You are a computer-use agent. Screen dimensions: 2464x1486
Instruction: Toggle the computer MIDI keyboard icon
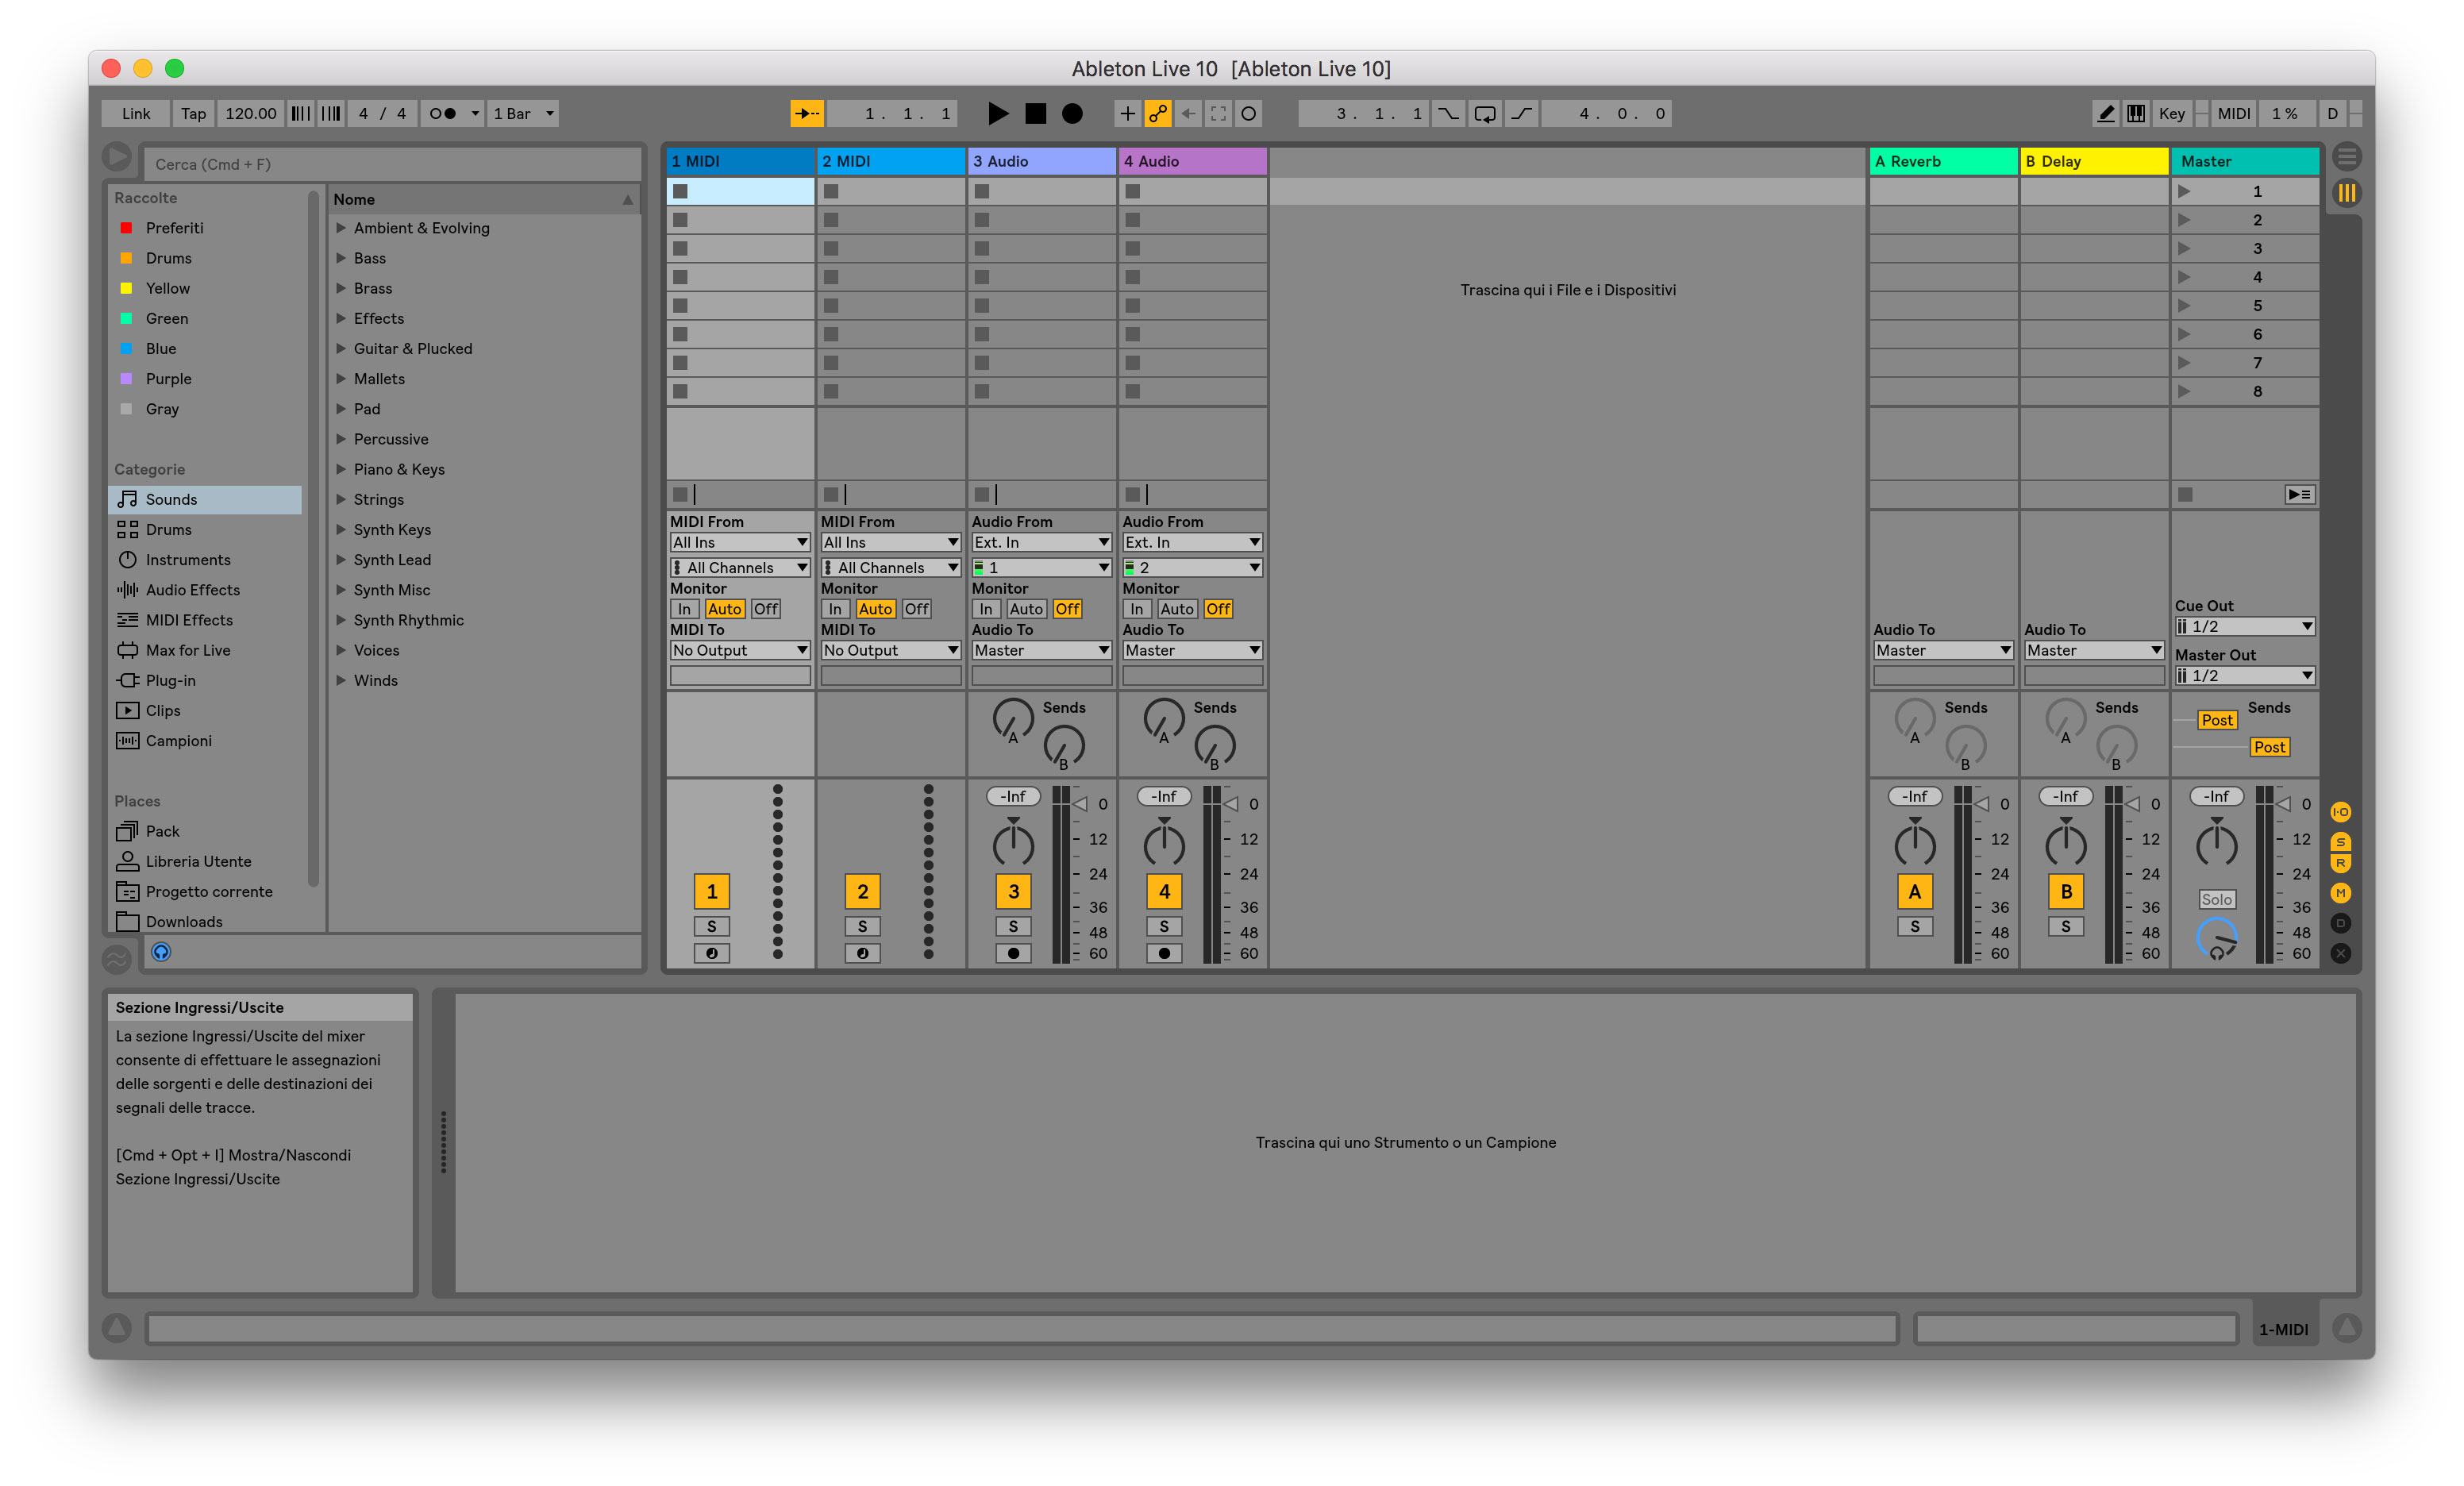2136,114
